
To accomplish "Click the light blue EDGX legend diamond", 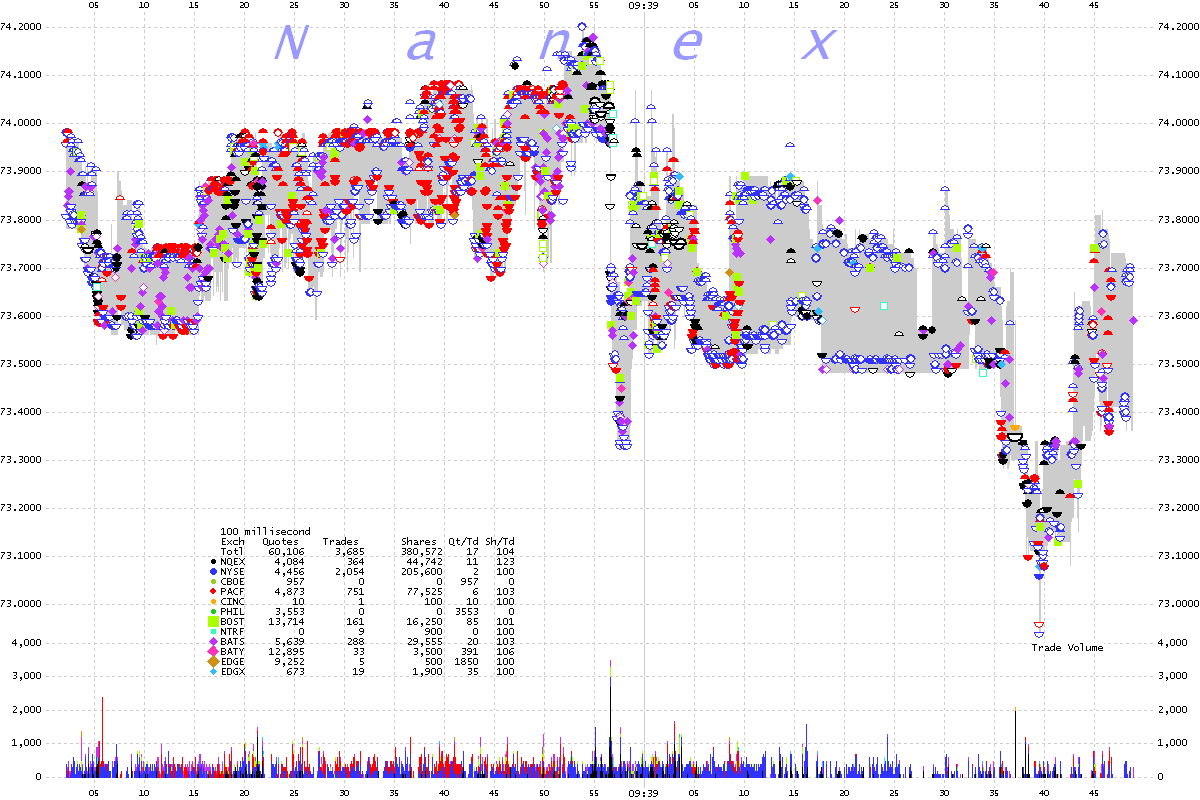I will 212,671.
